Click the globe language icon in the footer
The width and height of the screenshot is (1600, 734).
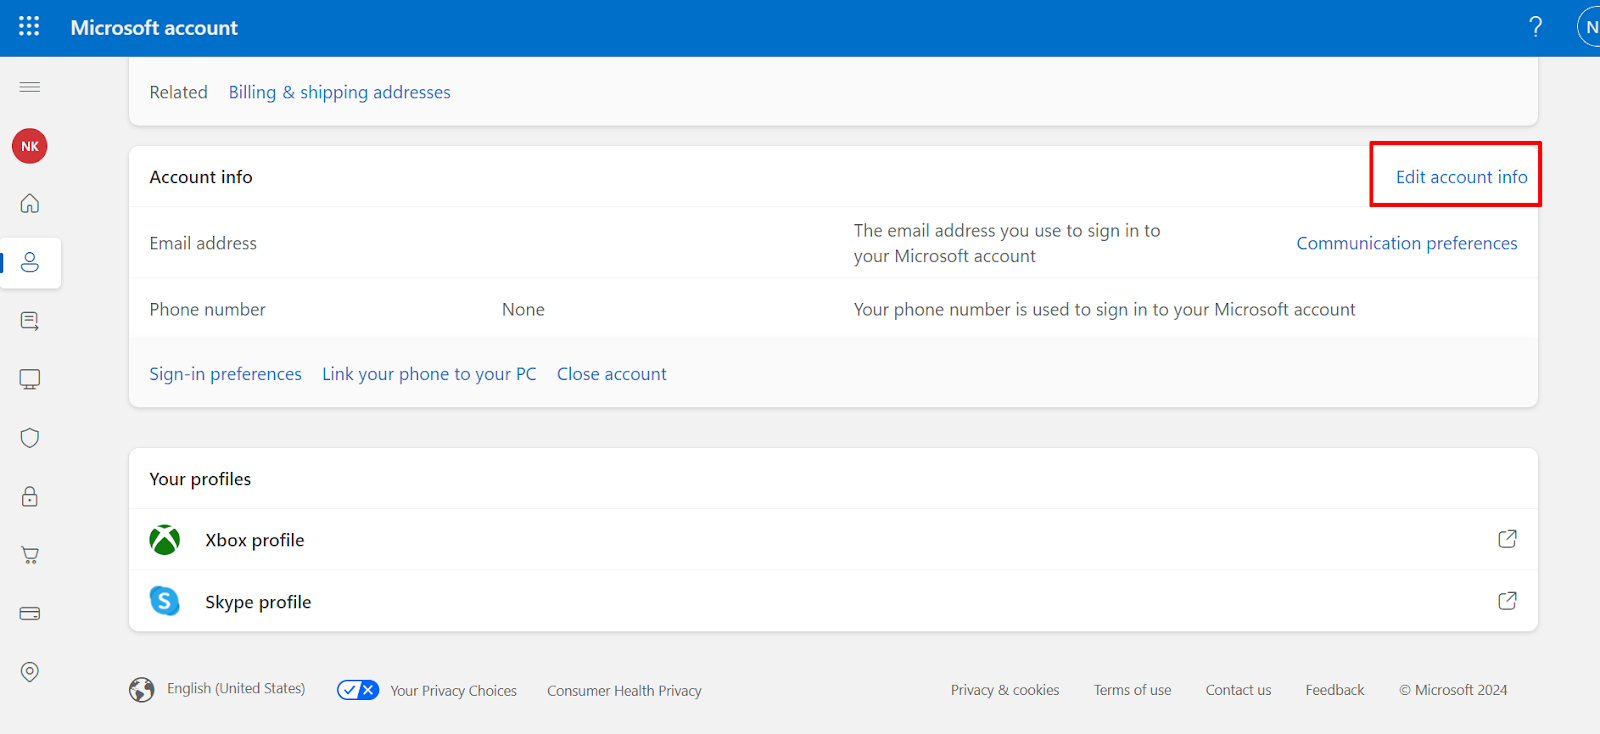pos(142,690)
